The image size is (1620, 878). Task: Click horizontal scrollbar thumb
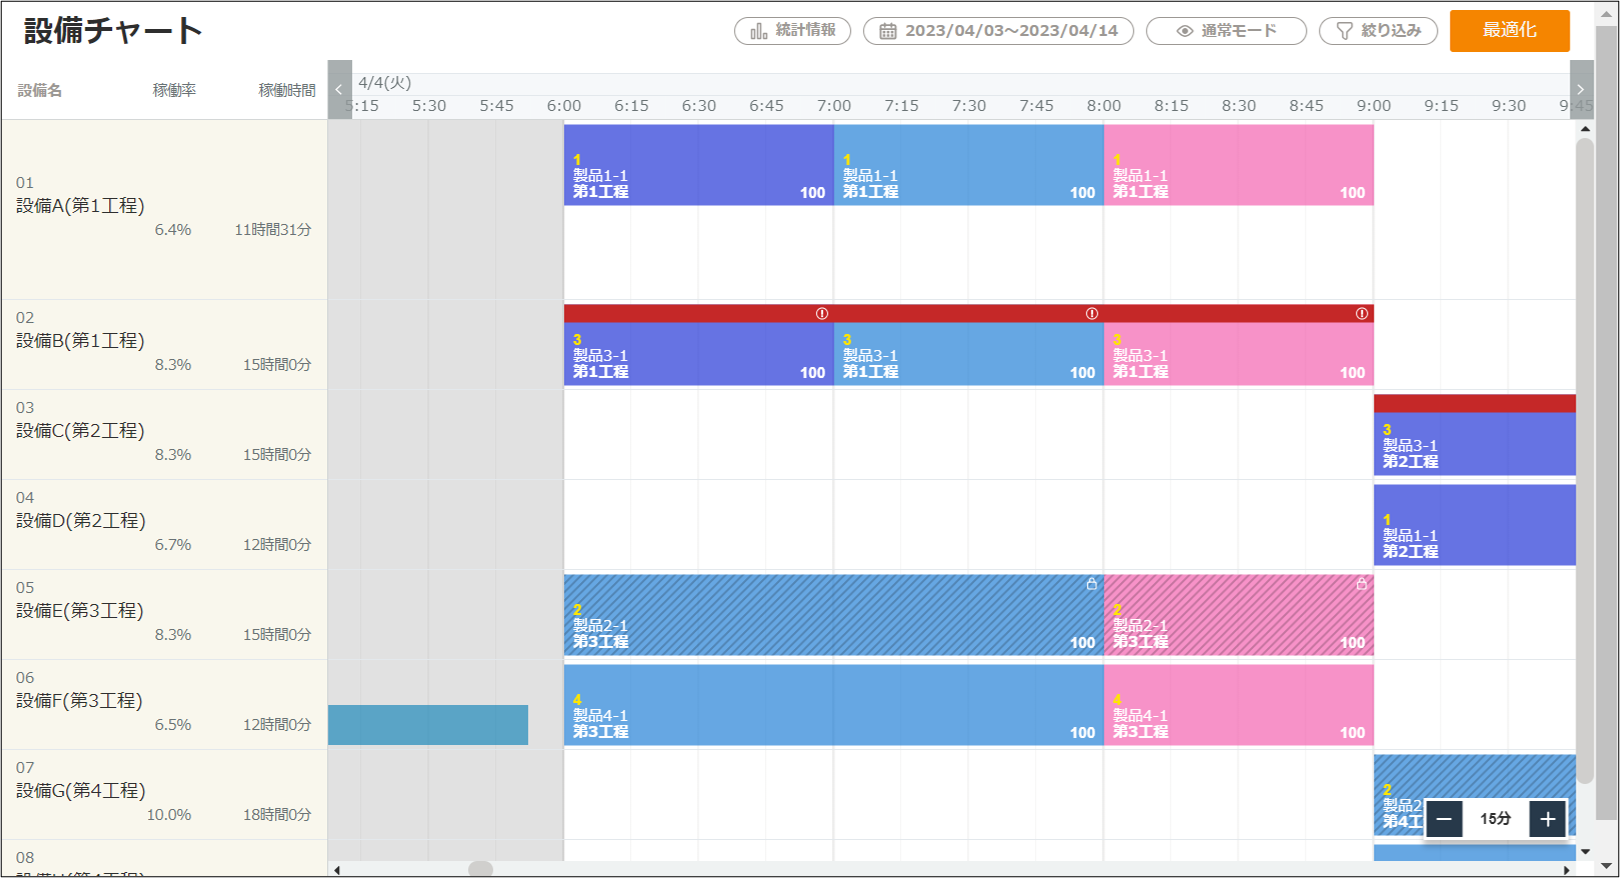click(x=481, y=869)
